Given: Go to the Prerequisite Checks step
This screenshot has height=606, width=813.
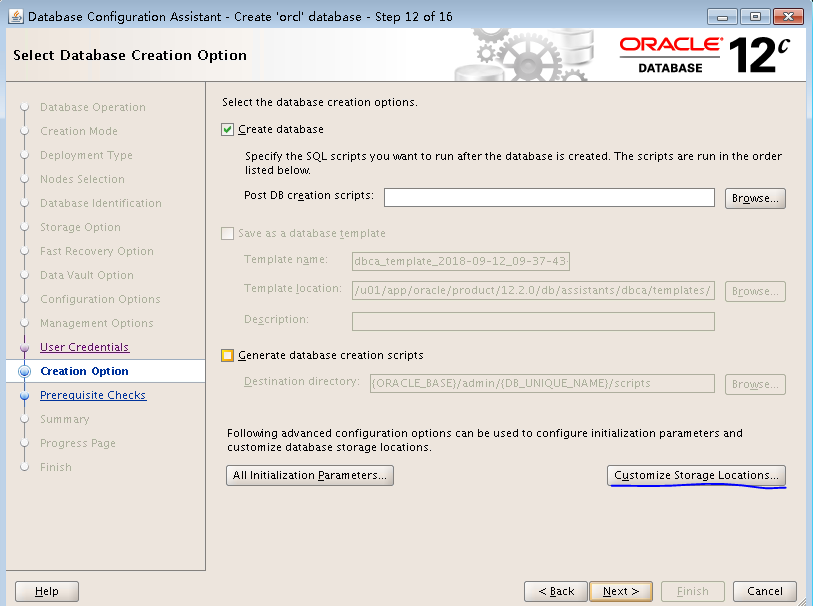Looking at the screenshot, I should pos(93,395).
